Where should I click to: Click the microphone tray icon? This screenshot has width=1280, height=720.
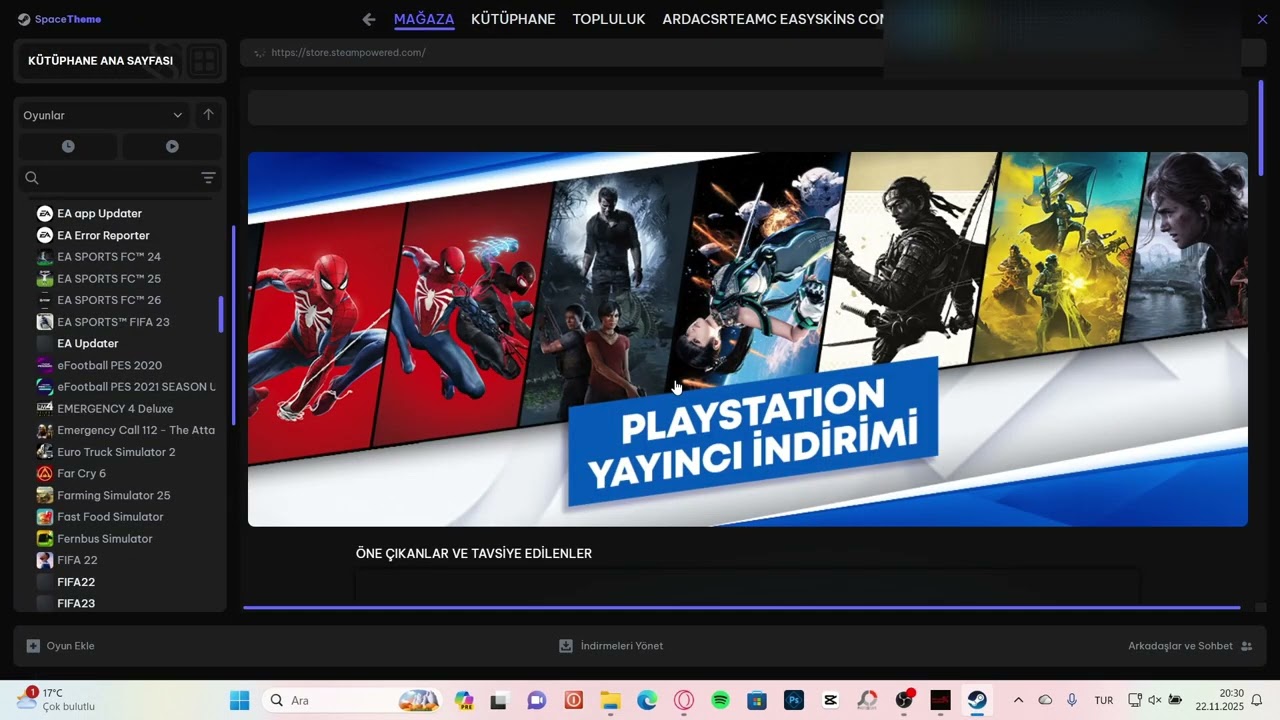click(1072, 700)
